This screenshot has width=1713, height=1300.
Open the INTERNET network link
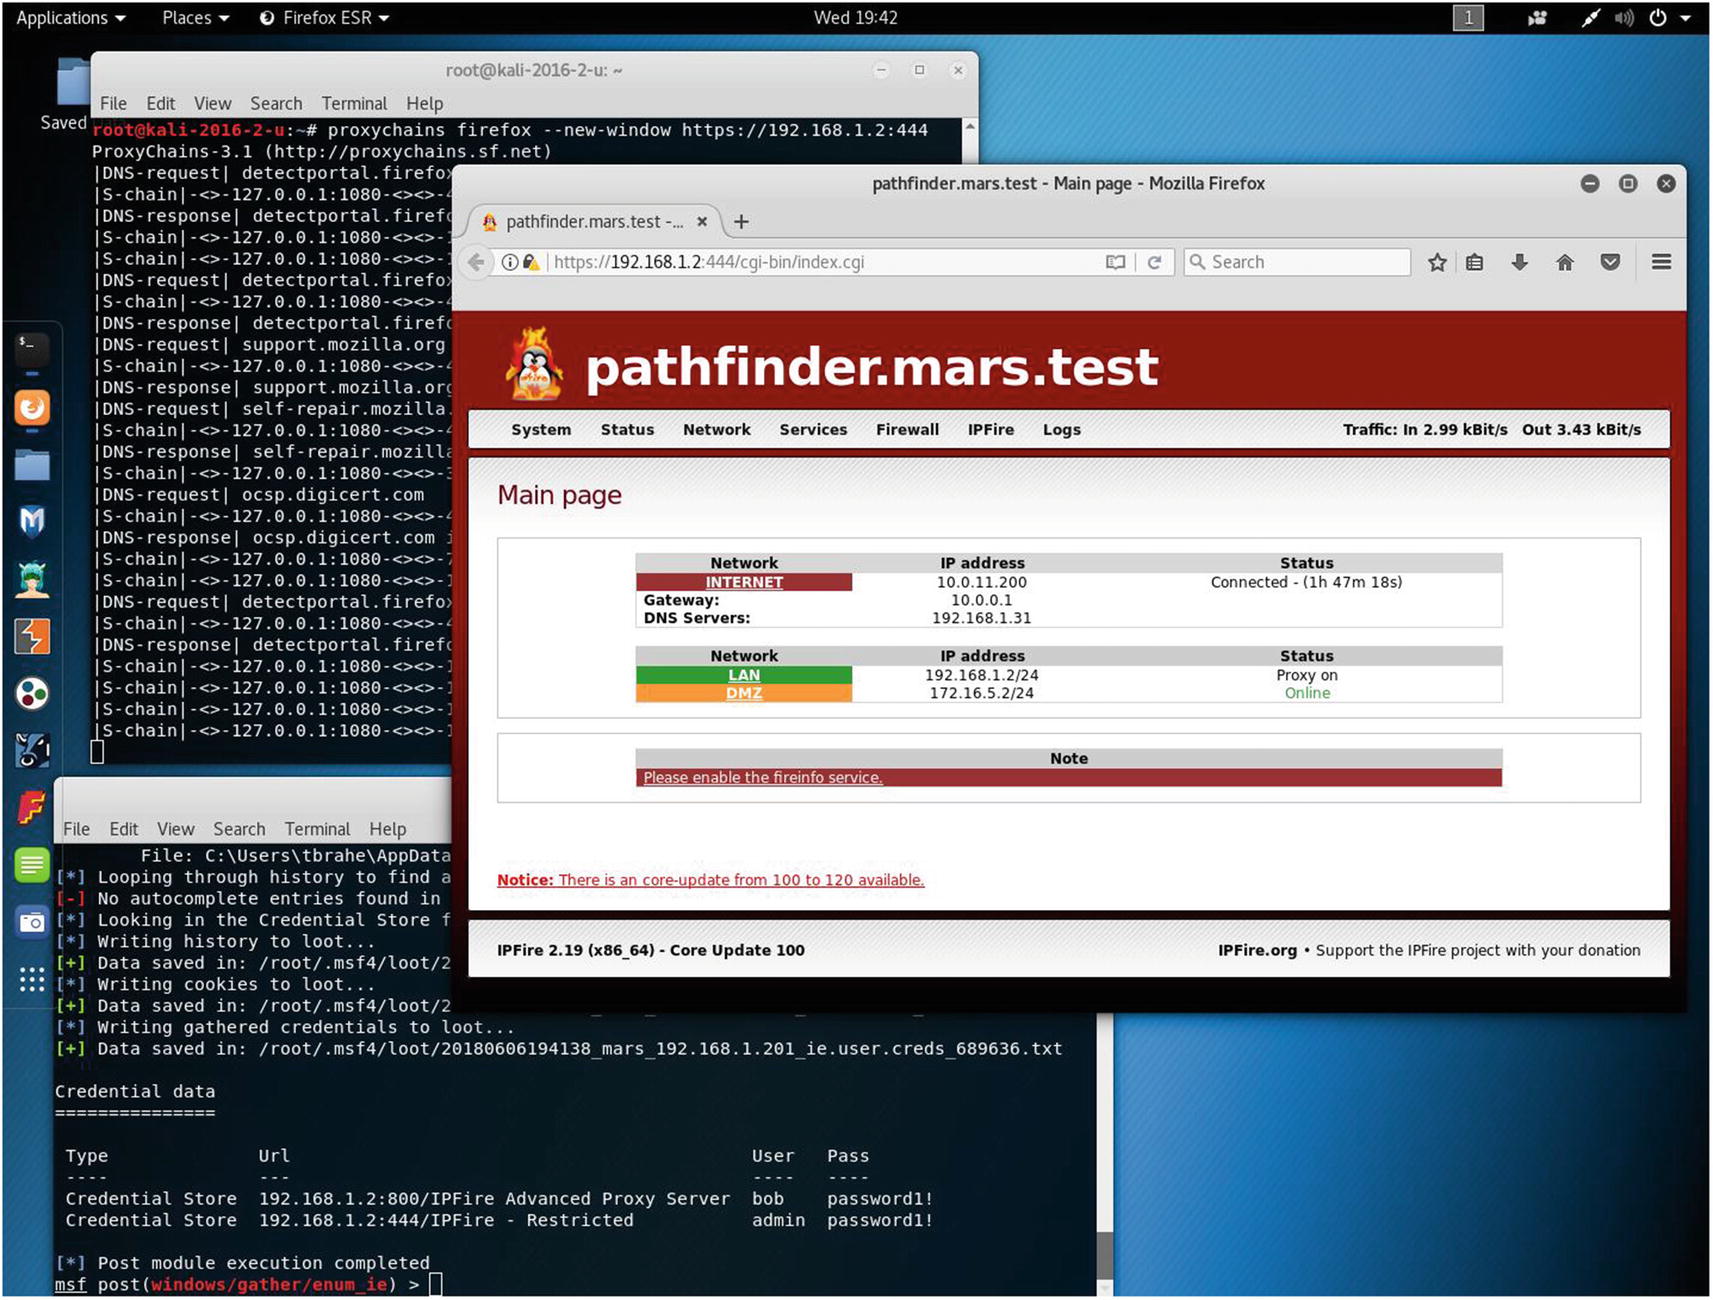click(x=744, y=582)
